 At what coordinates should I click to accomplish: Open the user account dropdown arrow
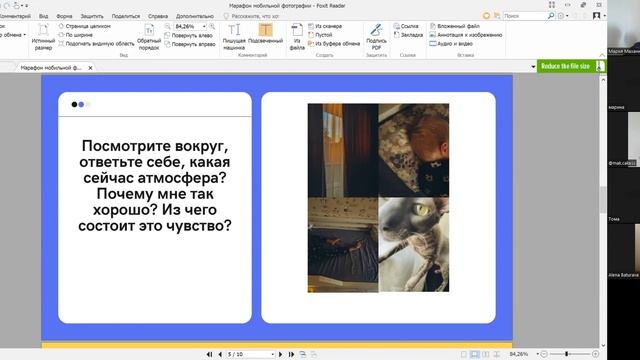(x=604, y=16)
